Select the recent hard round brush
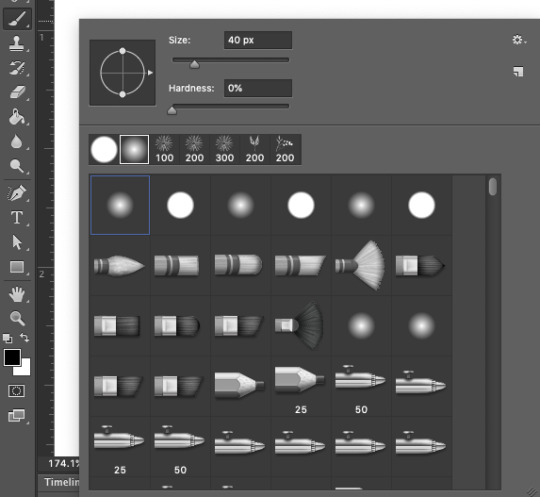This screenshot has width=540, height=497. (x=104, y=149)
